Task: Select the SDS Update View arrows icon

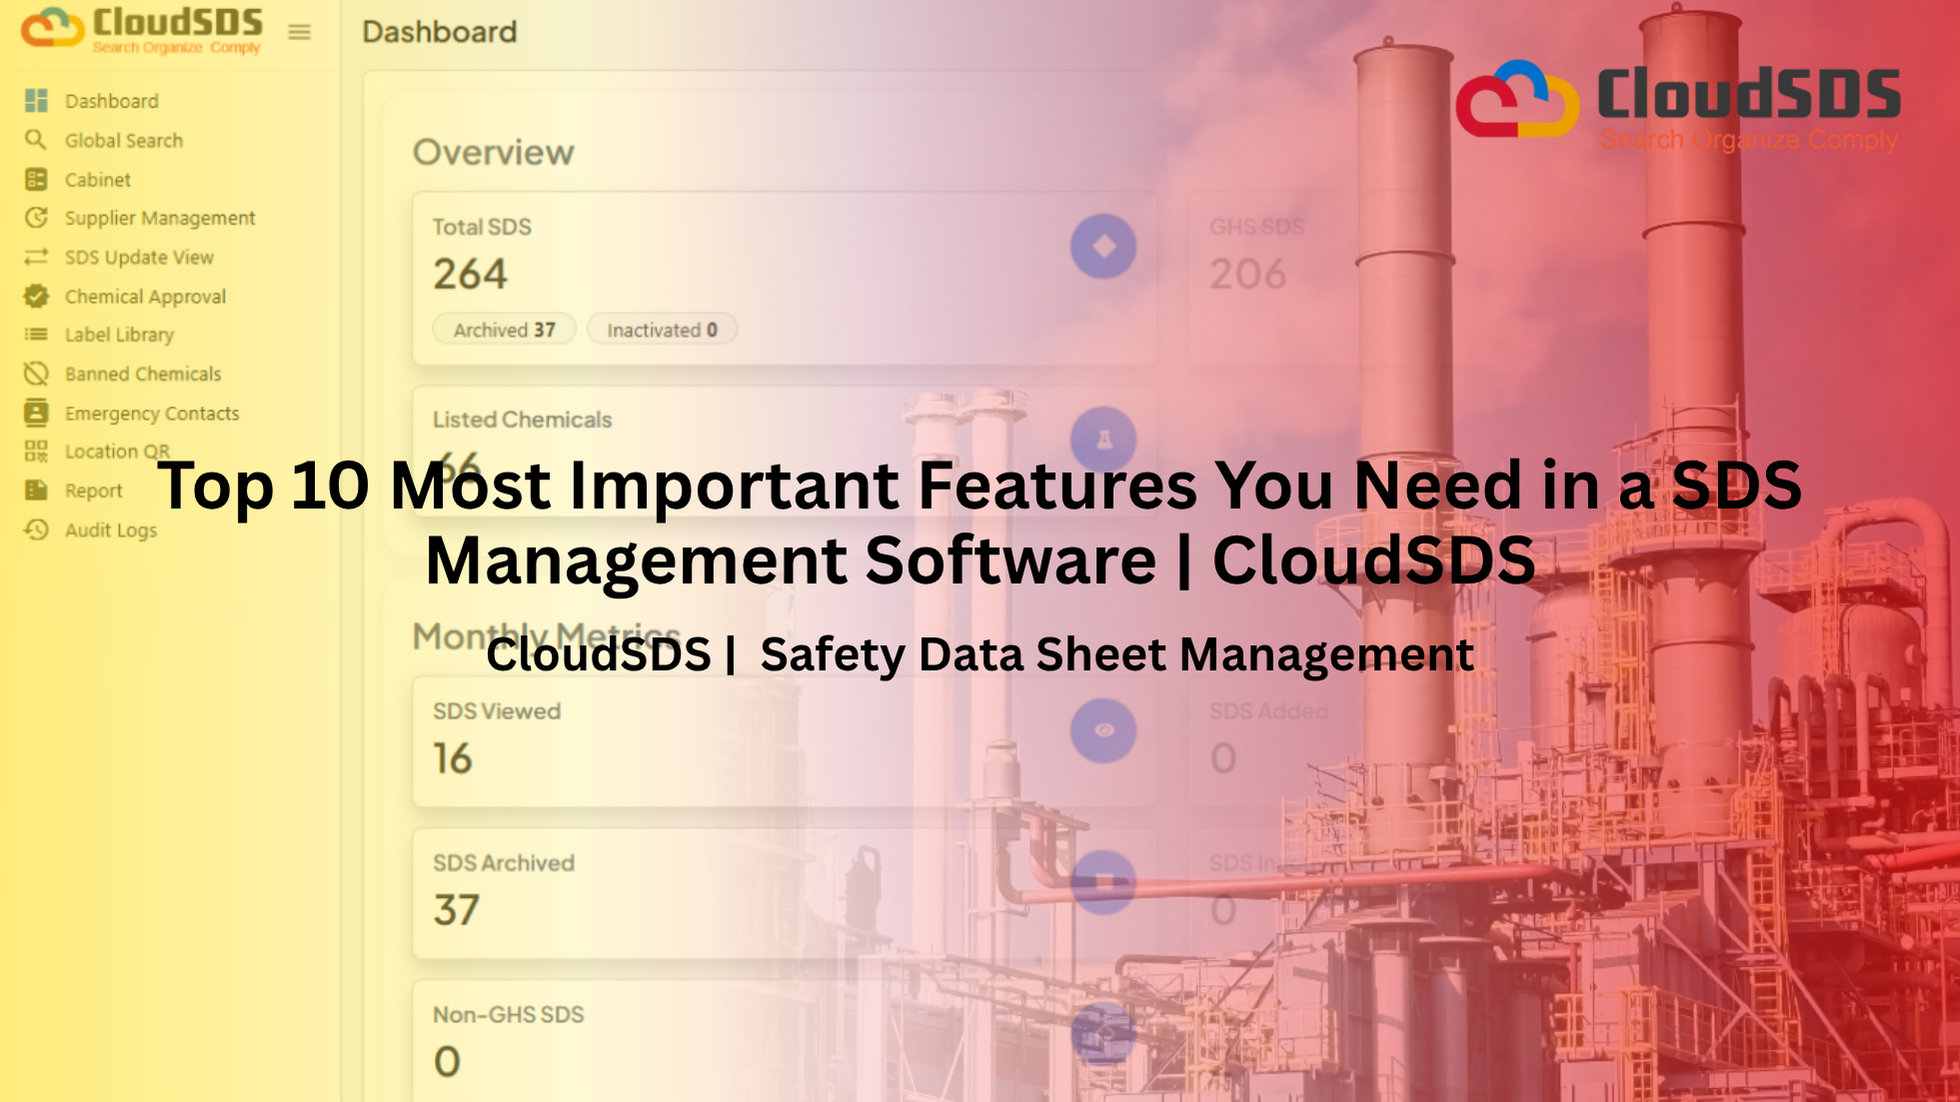Action: pyautogui.click(x=36, y=257)
